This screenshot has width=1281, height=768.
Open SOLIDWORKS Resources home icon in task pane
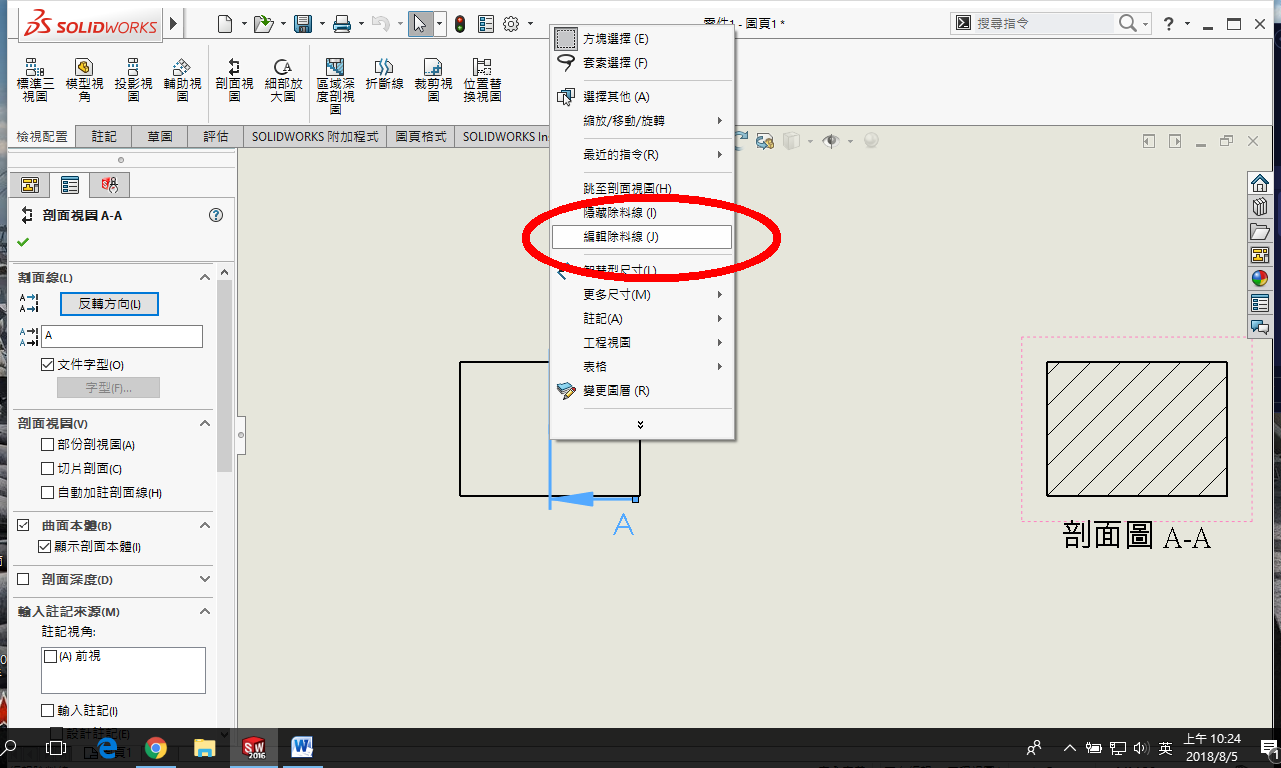[1260, 183]
